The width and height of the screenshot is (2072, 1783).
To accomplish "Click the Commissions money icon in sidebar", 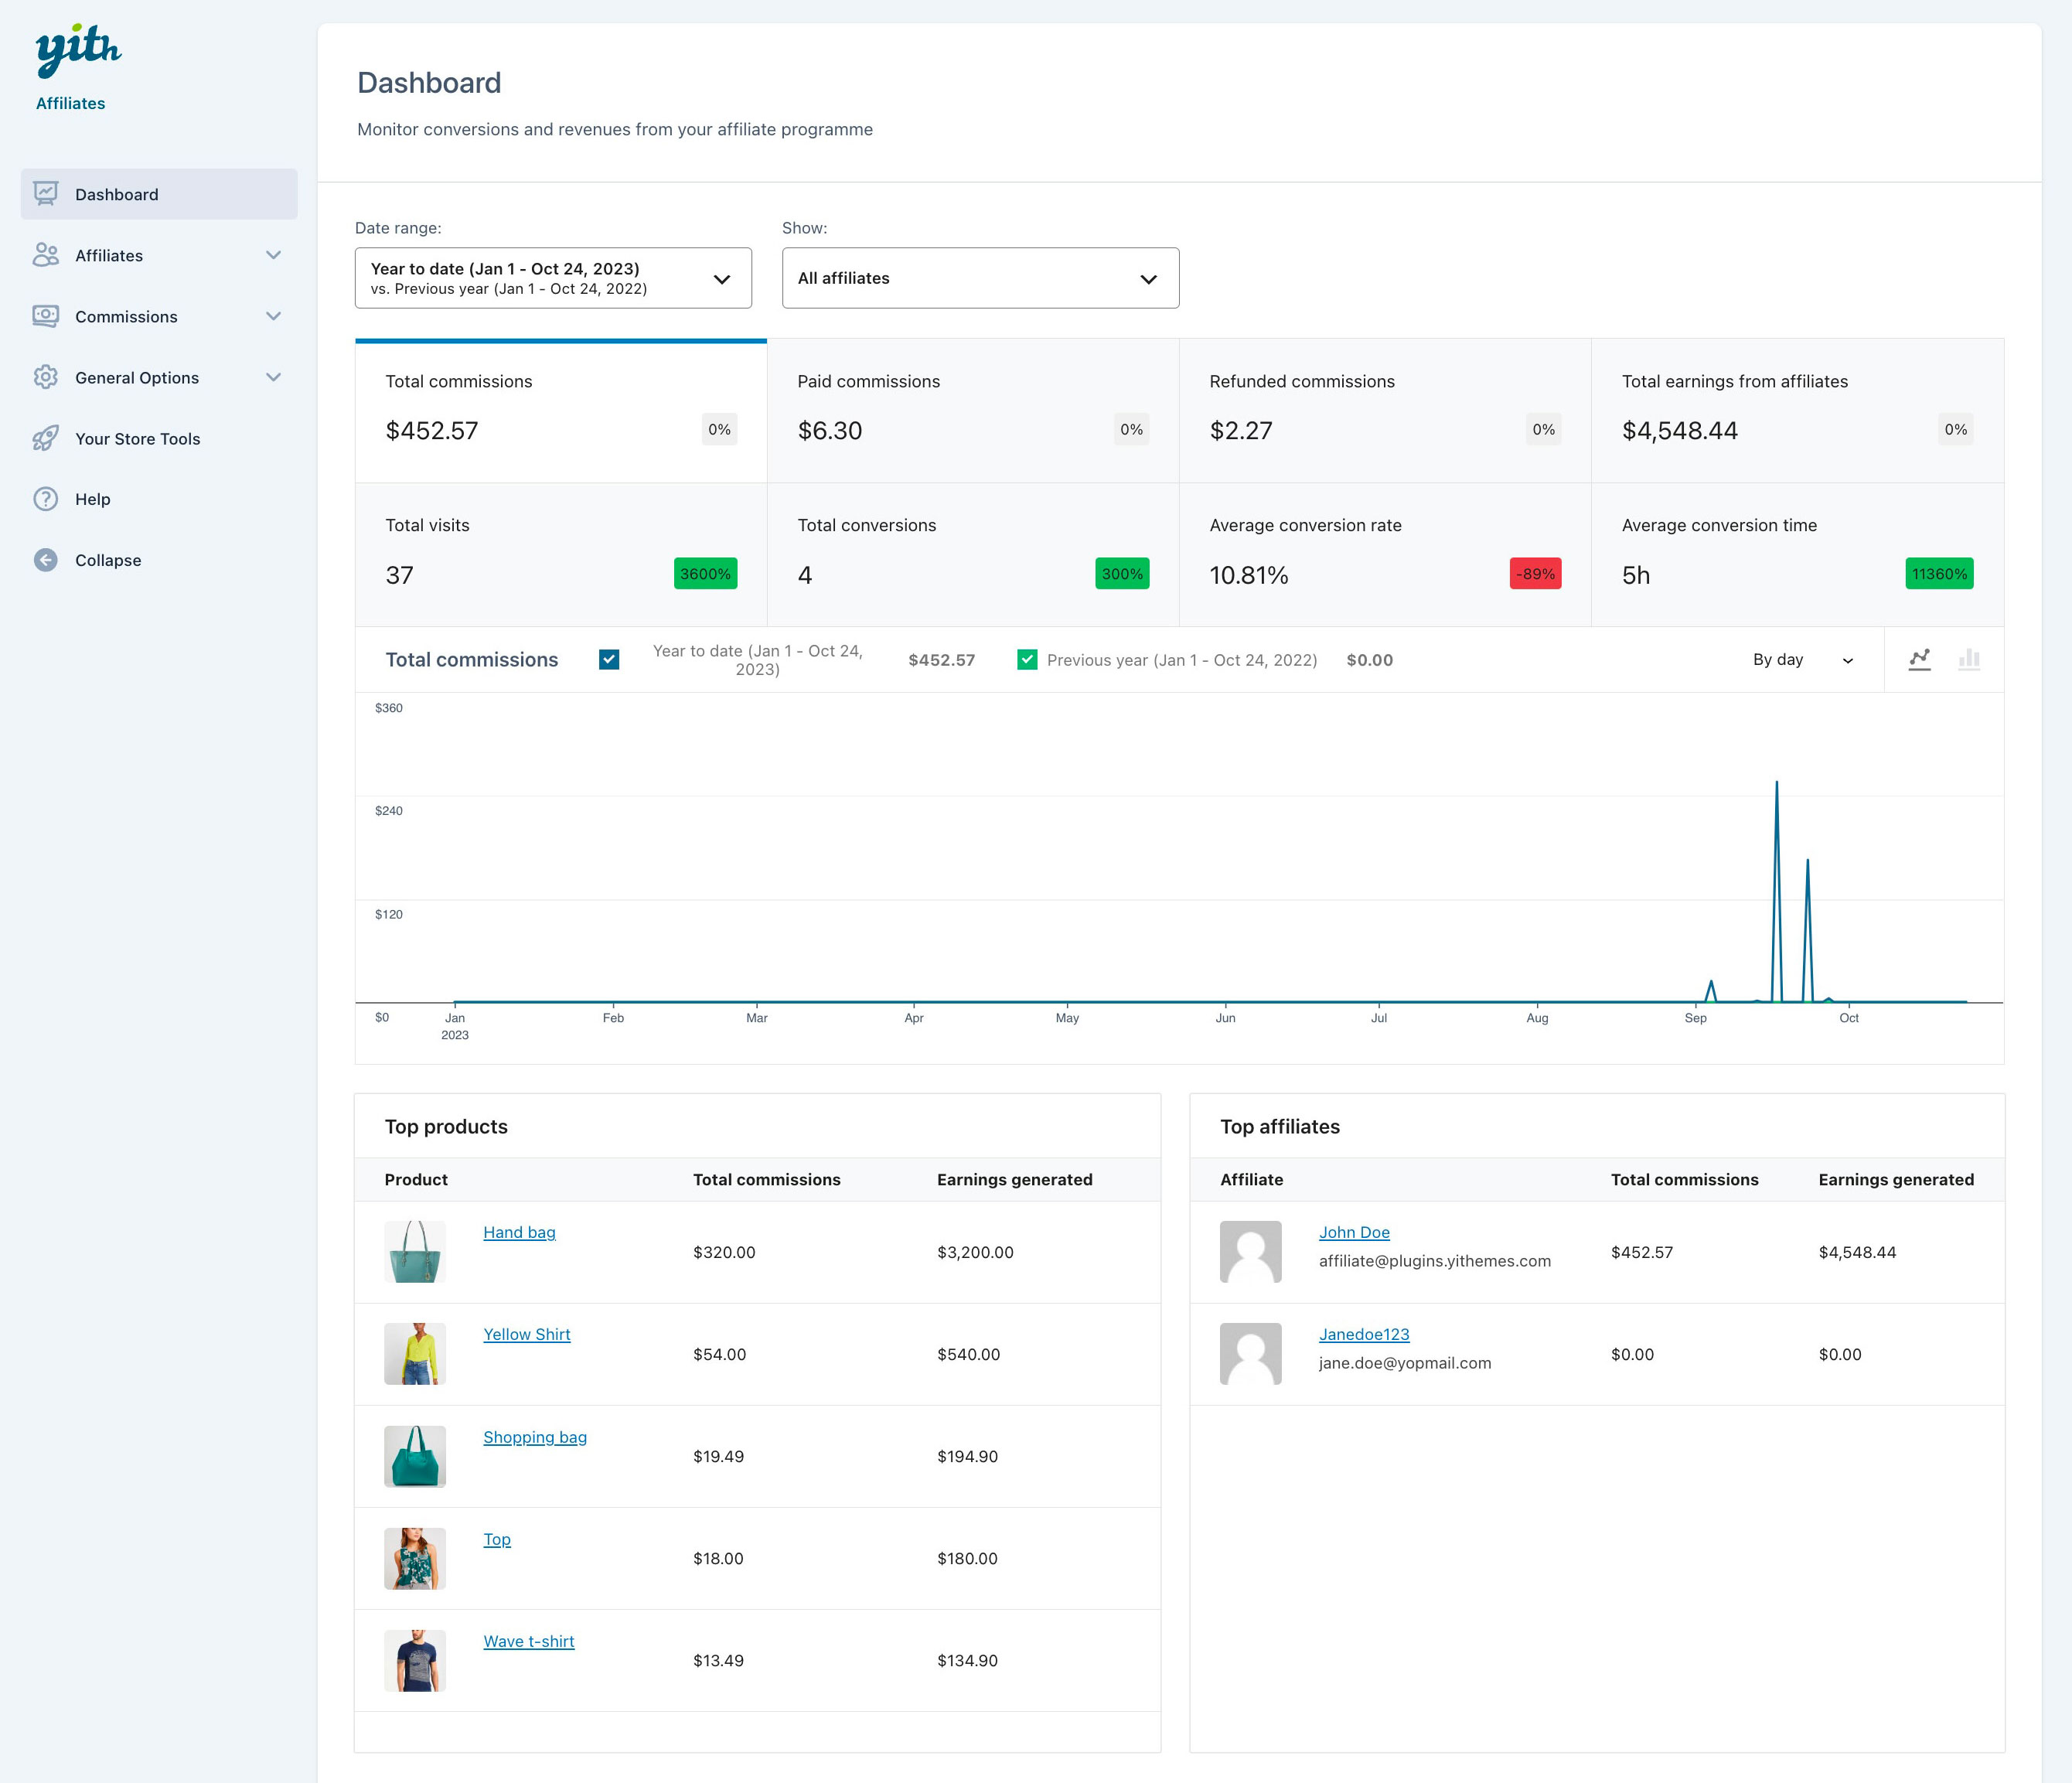I will tap(46, 316).
